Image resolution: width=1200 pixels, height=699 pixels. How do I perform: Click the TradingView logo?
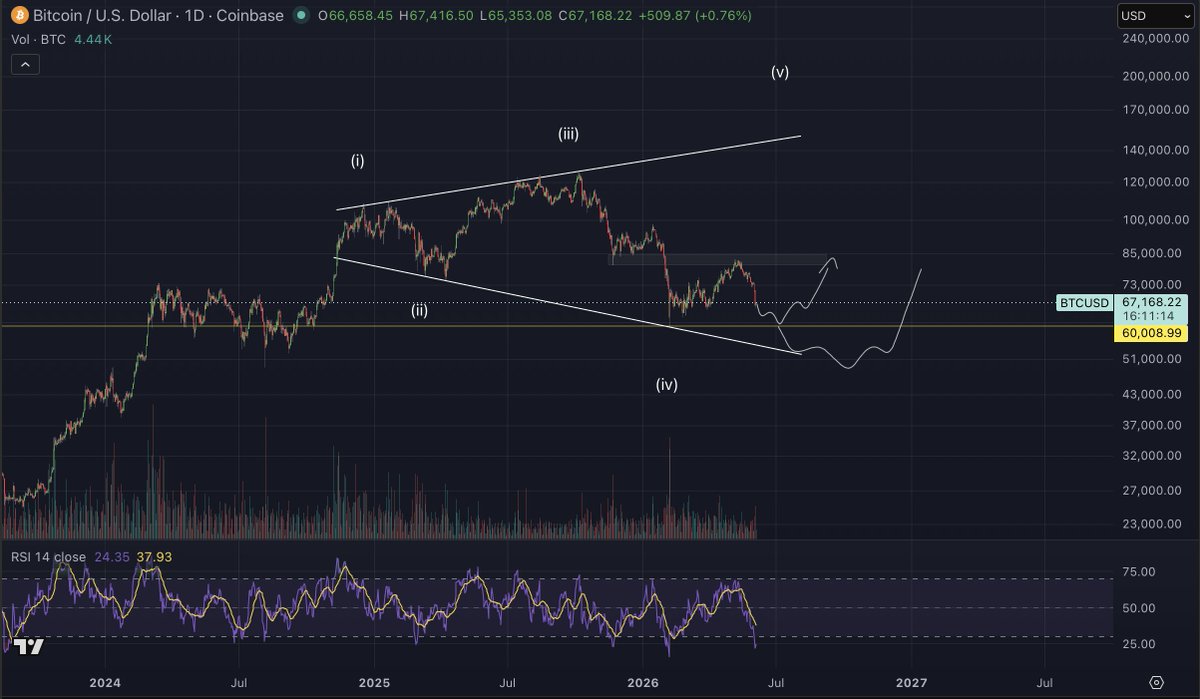tap(29, 647)
